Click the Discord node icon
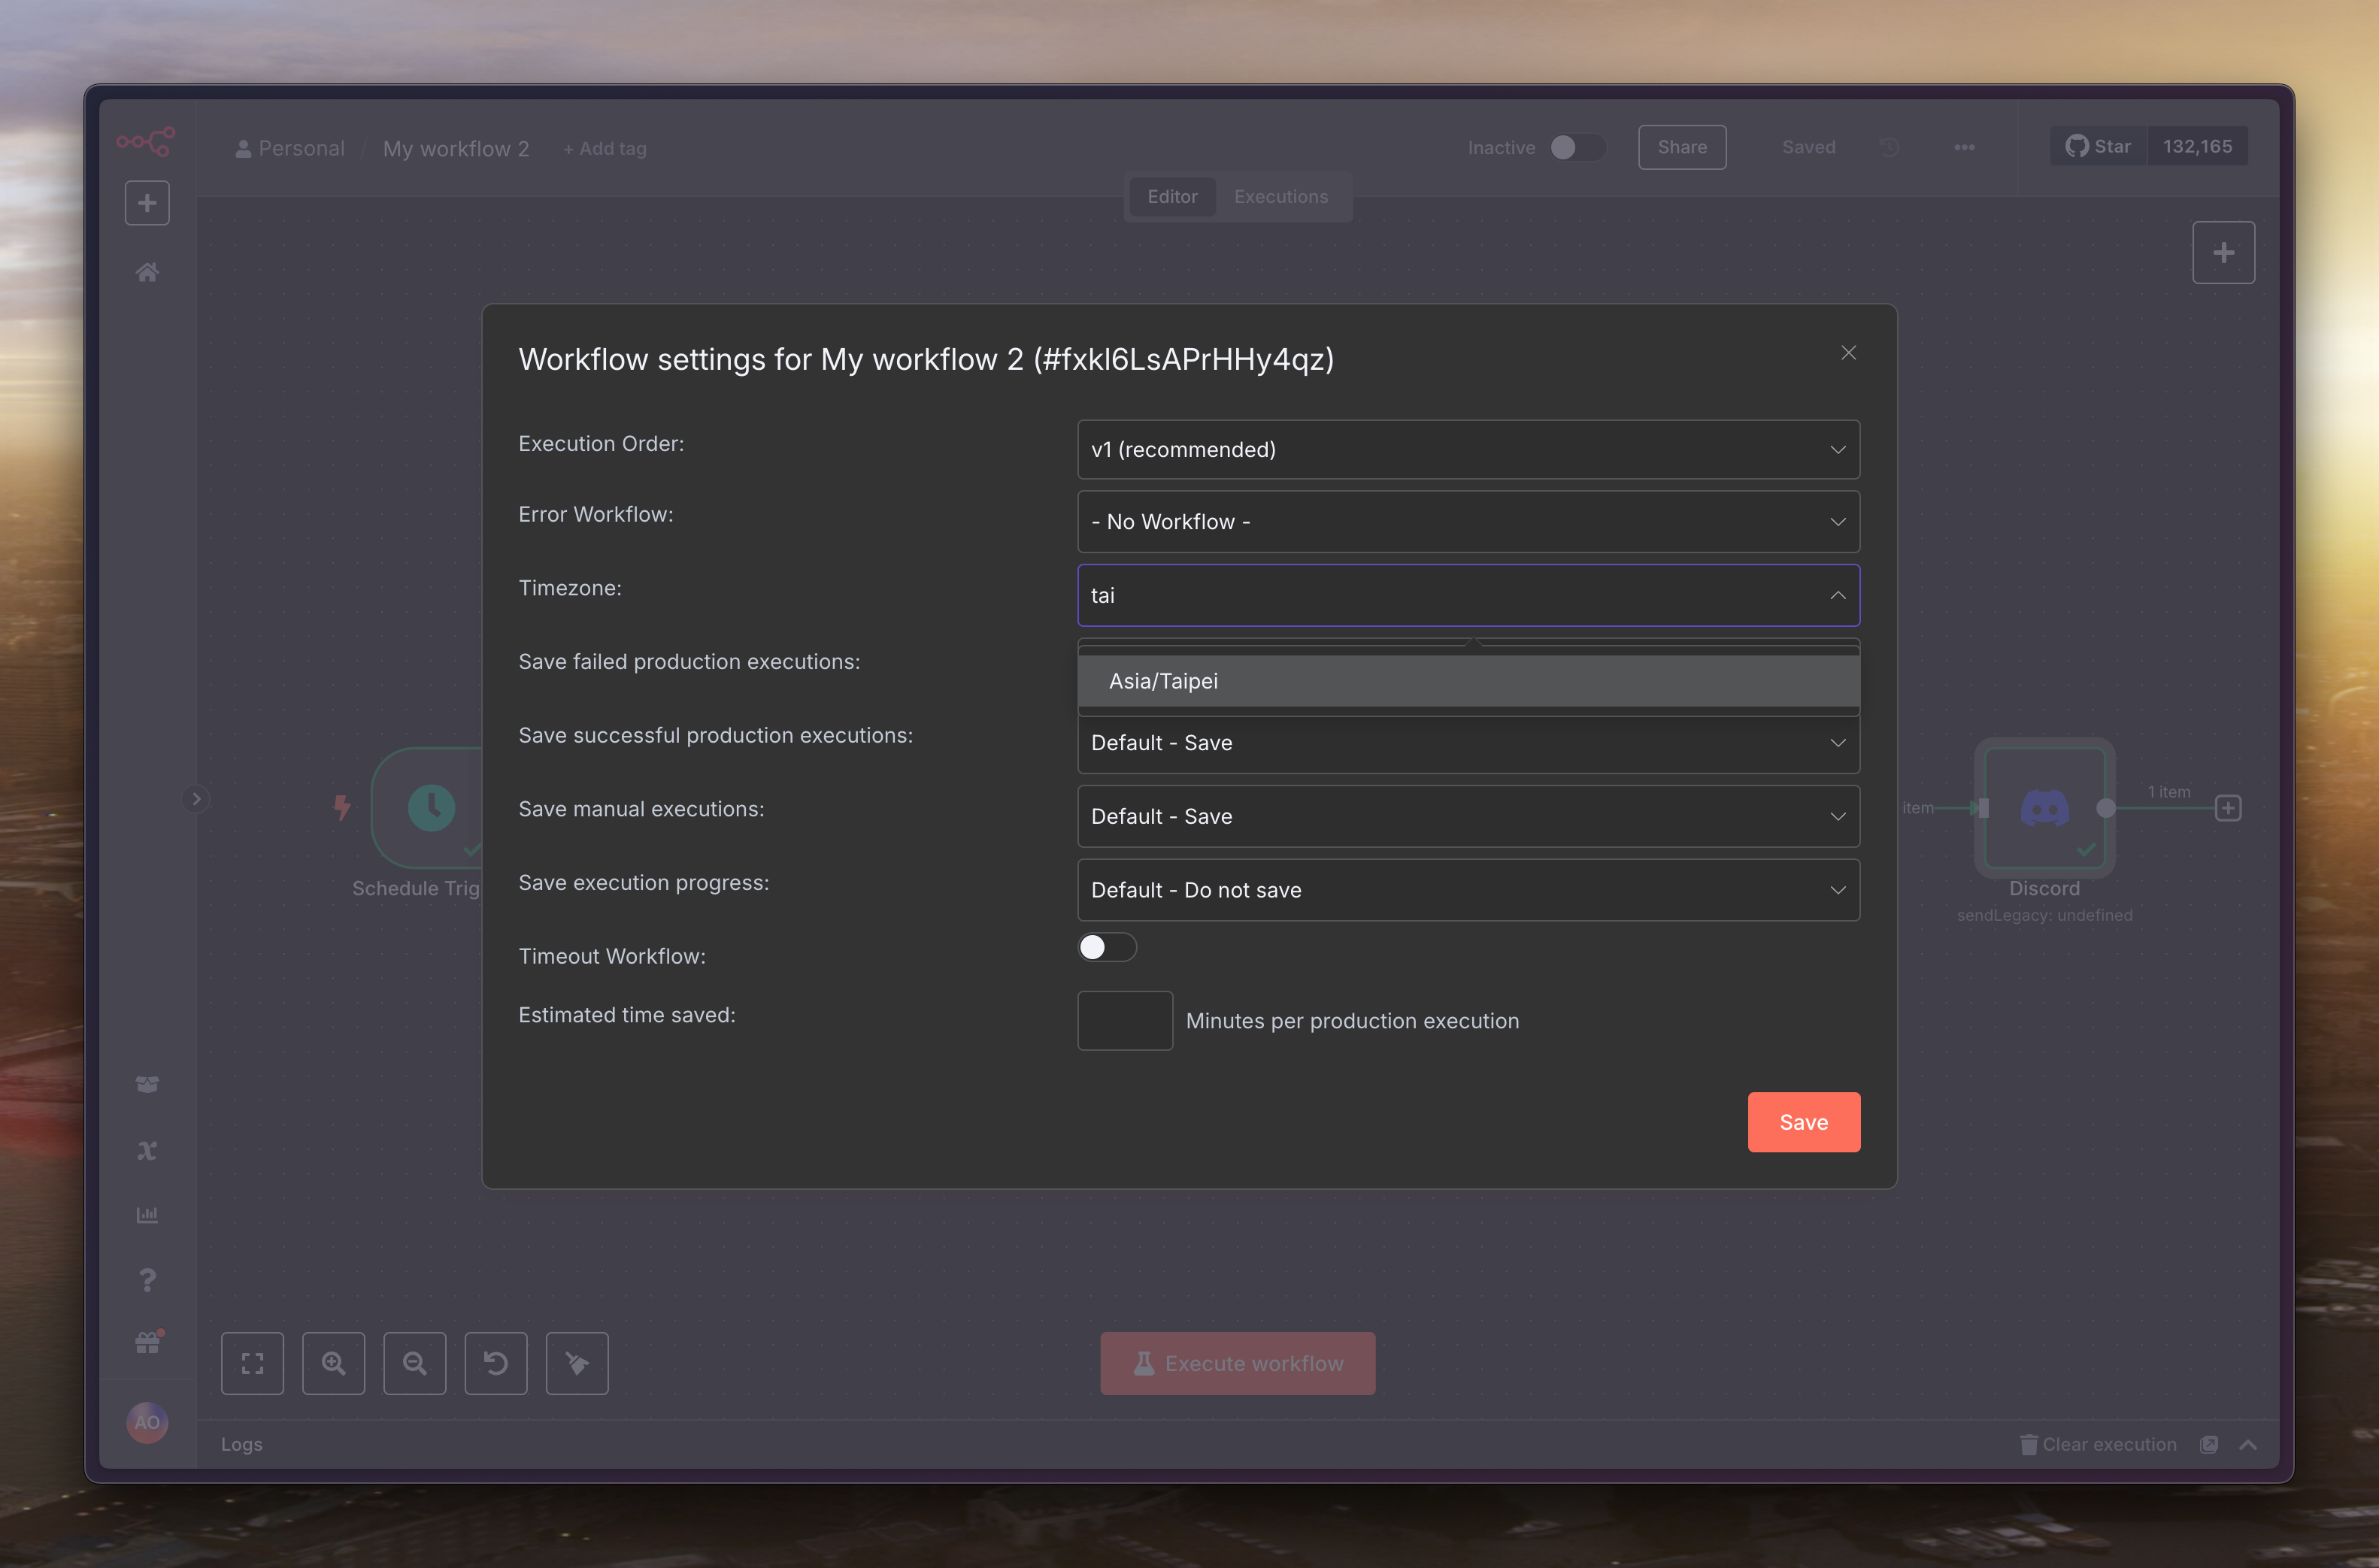Viewport: 2379px width, 1568px height. pos(2044,807)
